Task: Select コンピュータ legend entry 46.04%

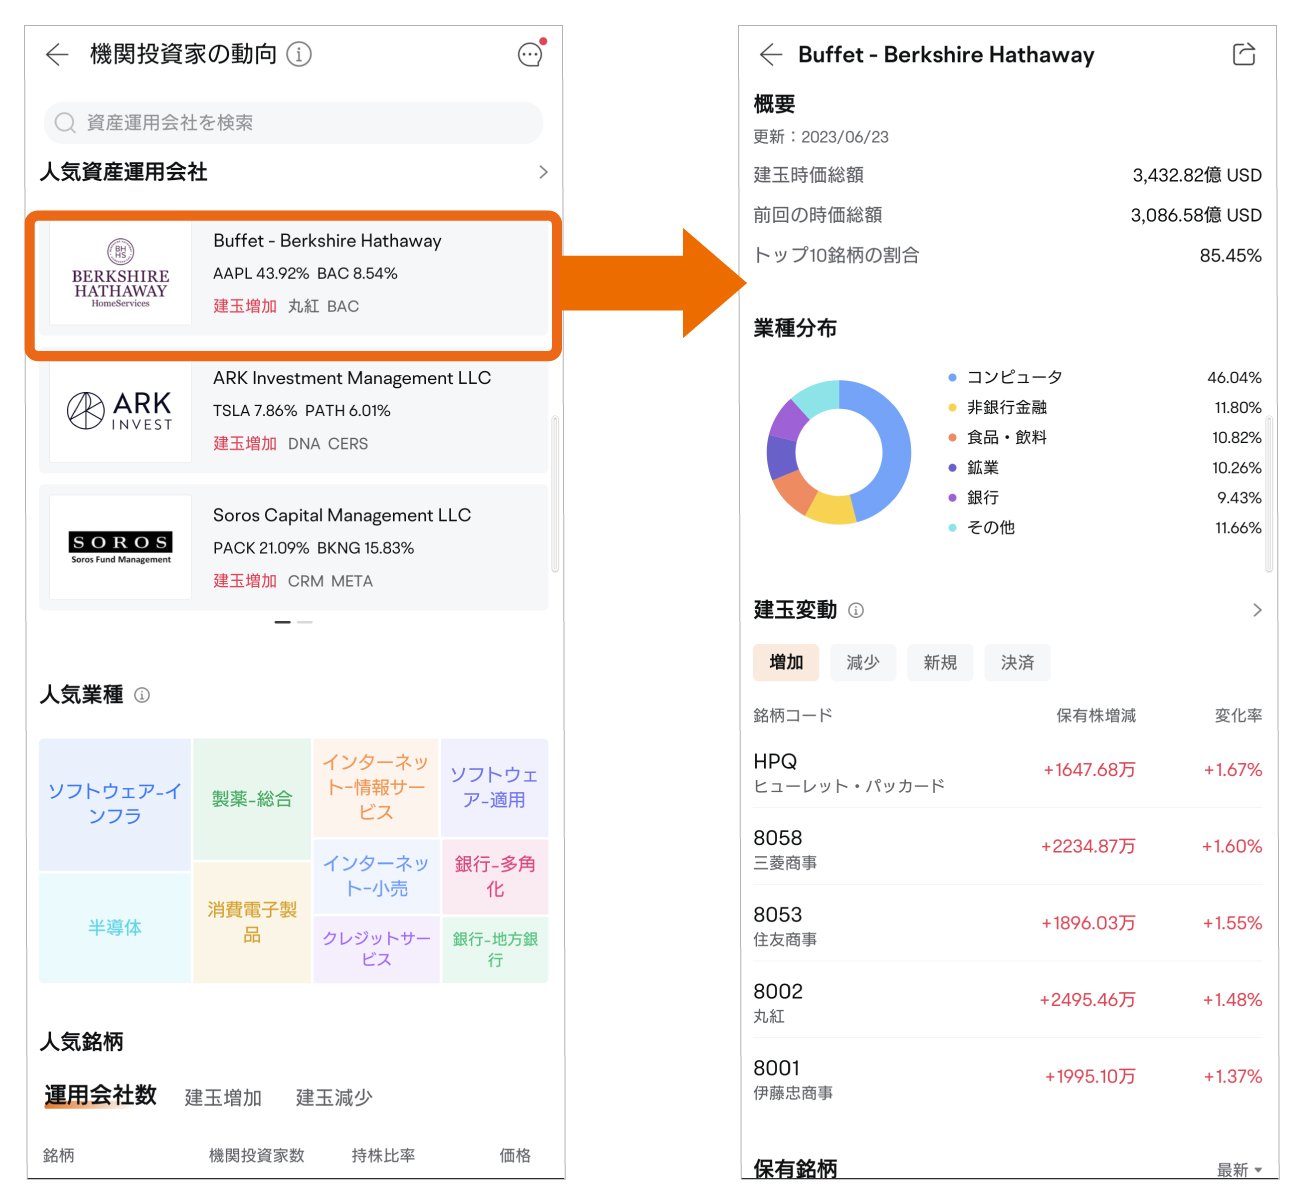Action: point(1104,377)
